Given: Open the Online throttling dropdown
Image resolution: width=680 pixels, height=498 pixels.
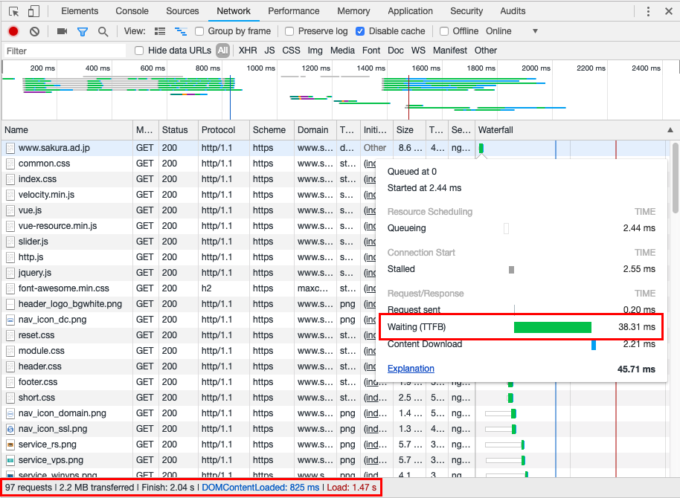Looking at the screenshot, I should (x=510, y=31).
